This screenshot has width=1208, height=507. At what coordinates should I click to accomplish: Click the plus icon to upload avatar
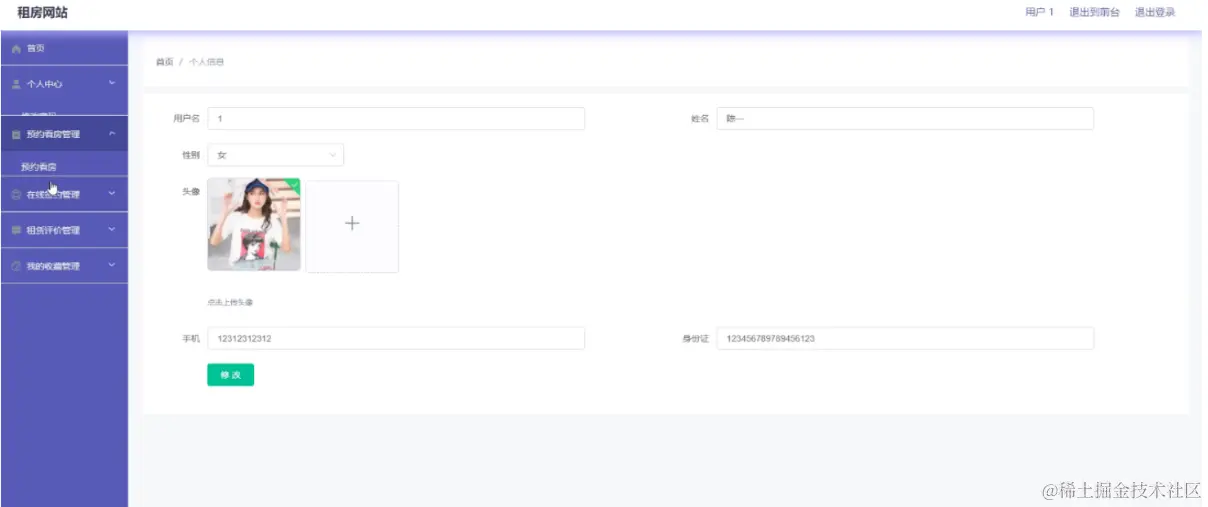click(x=352, y=224)
